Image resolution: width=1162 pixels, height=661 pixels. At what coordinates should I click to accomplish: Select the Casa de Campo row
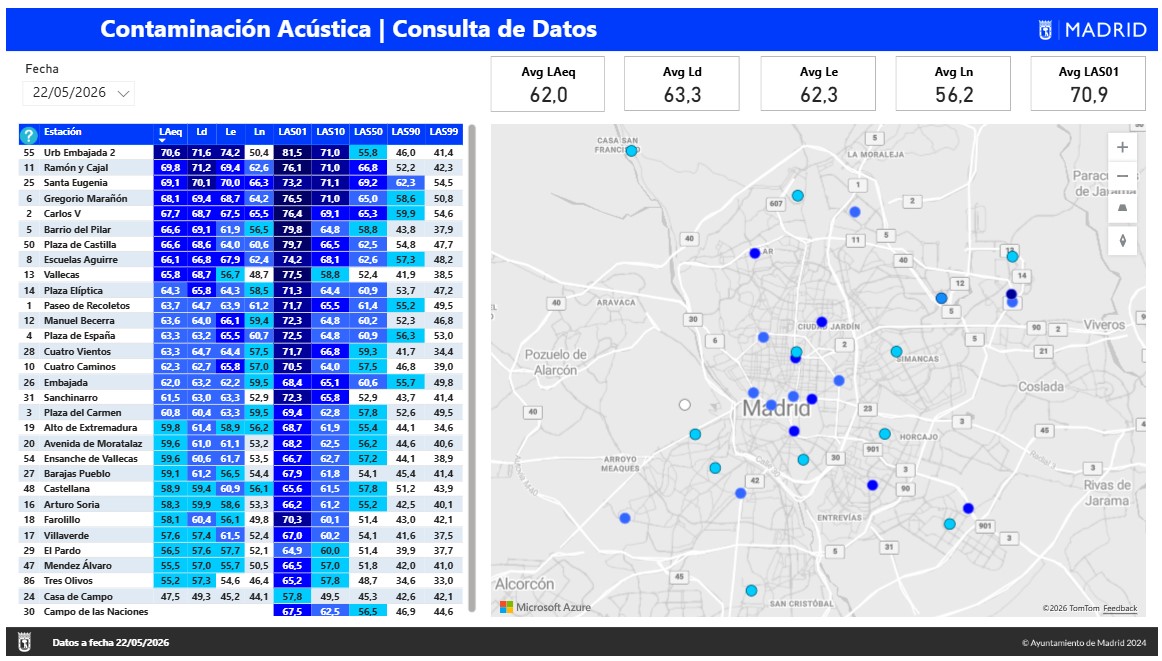(241, 597)
